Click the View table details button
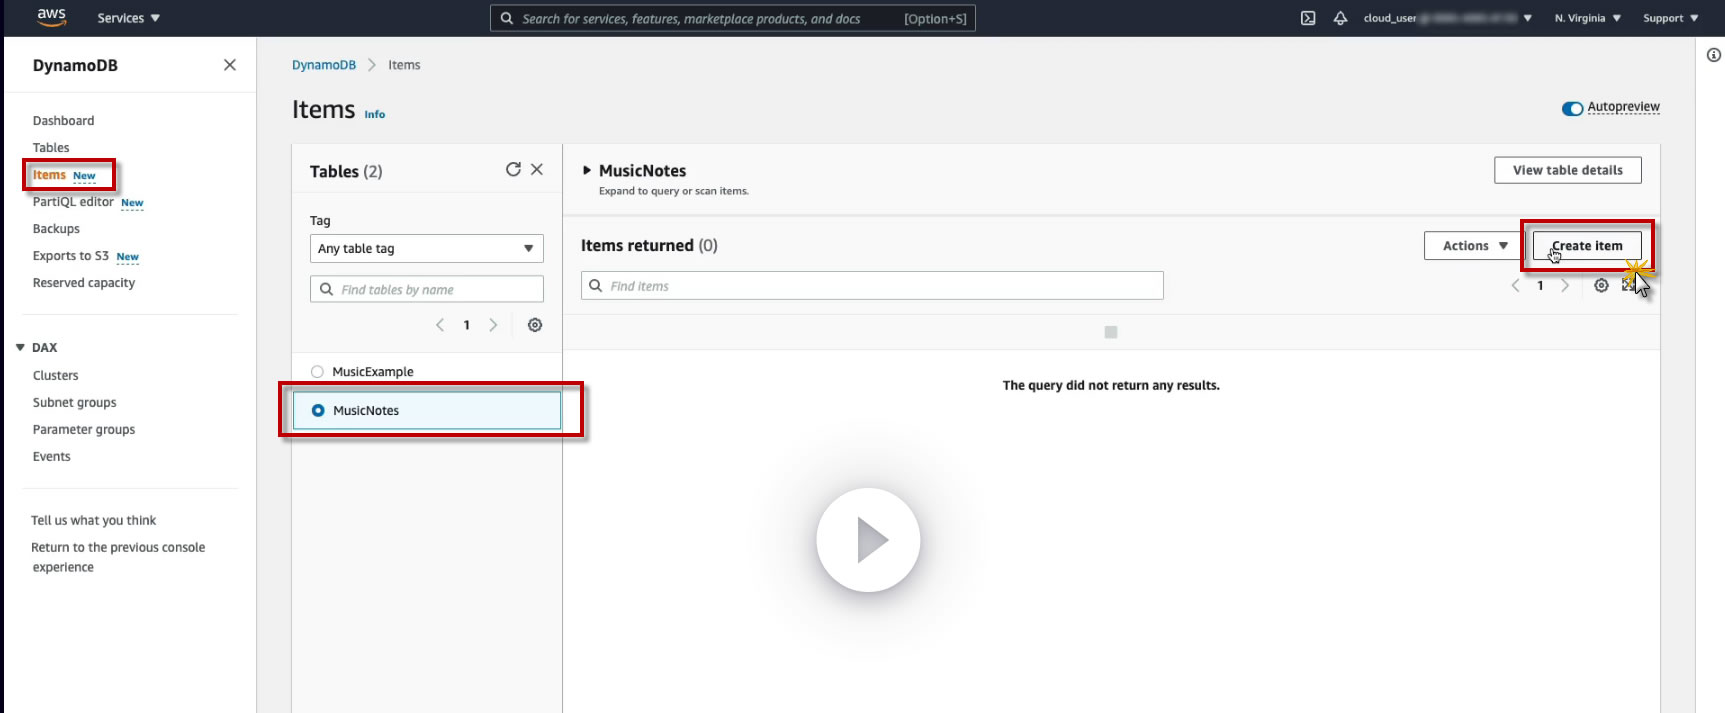 pyautogui.click(x=1568, y=170)
